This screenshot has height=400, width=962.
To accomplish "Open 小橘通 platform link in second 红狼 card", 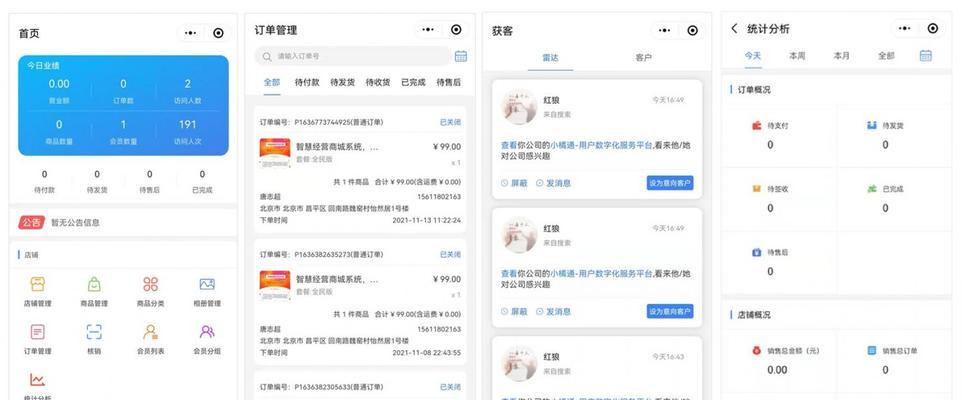I will (601, 274).
